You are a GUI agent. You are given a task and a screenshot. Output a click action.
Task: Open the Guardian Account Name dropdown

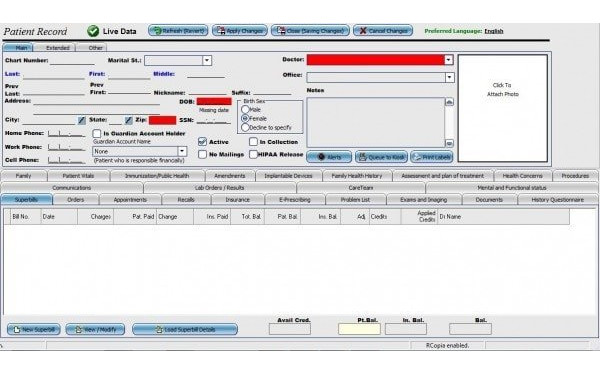(182, 151)
